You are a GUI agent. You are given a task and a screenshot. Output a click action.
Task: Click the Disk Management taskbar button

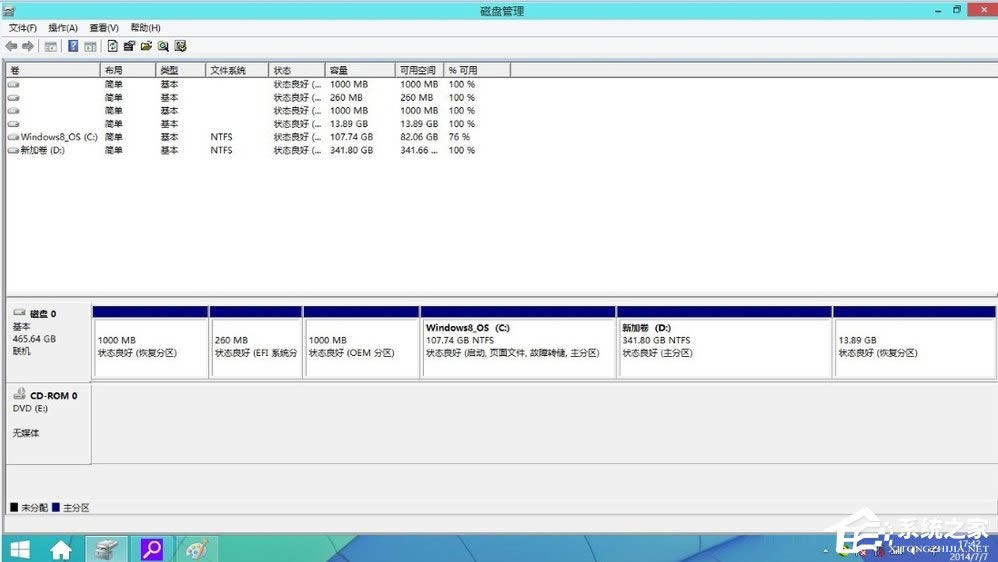click(106, 549)
